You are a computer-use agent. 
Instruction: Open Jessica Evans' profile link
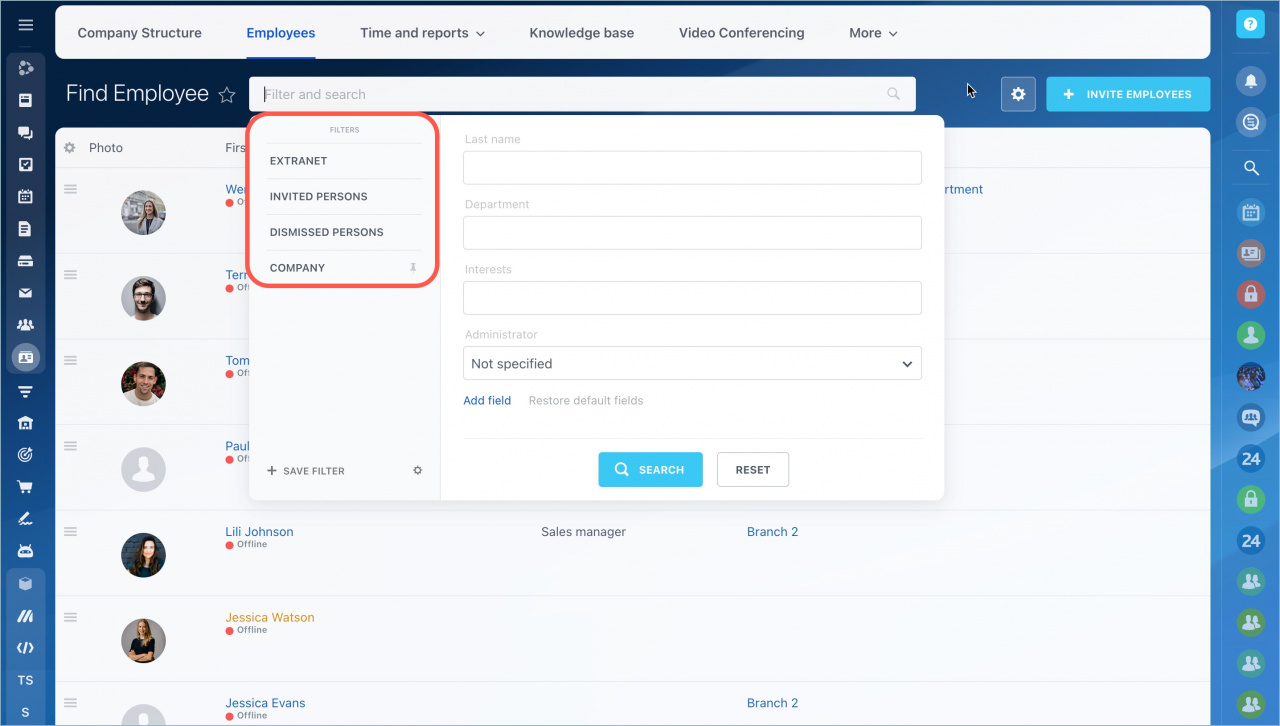pyautogui.click(x=265, y=703)
